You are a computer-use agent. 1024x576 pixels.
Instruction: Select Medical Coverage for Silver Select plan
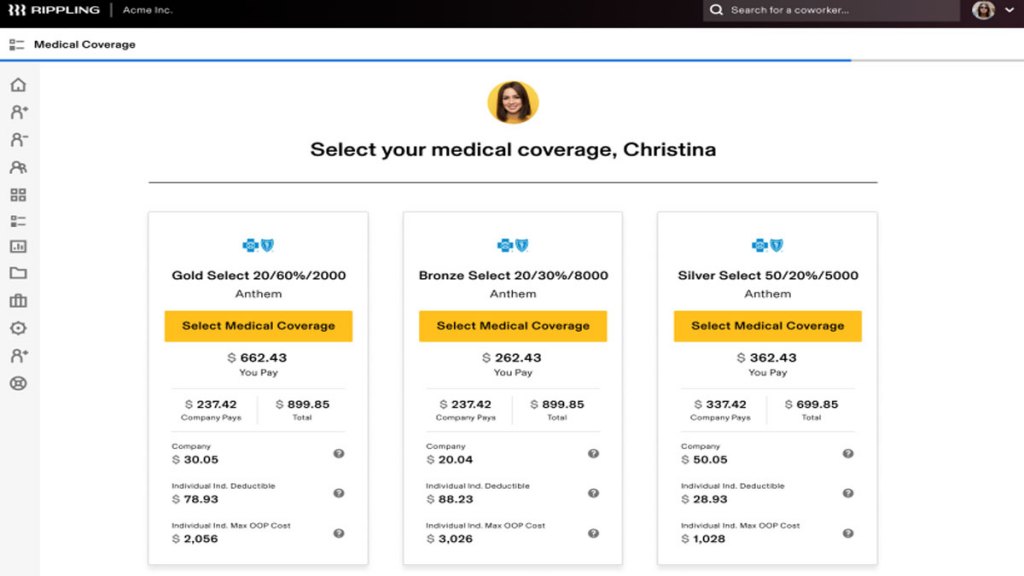pyautogui.click(x=767, y=326)
